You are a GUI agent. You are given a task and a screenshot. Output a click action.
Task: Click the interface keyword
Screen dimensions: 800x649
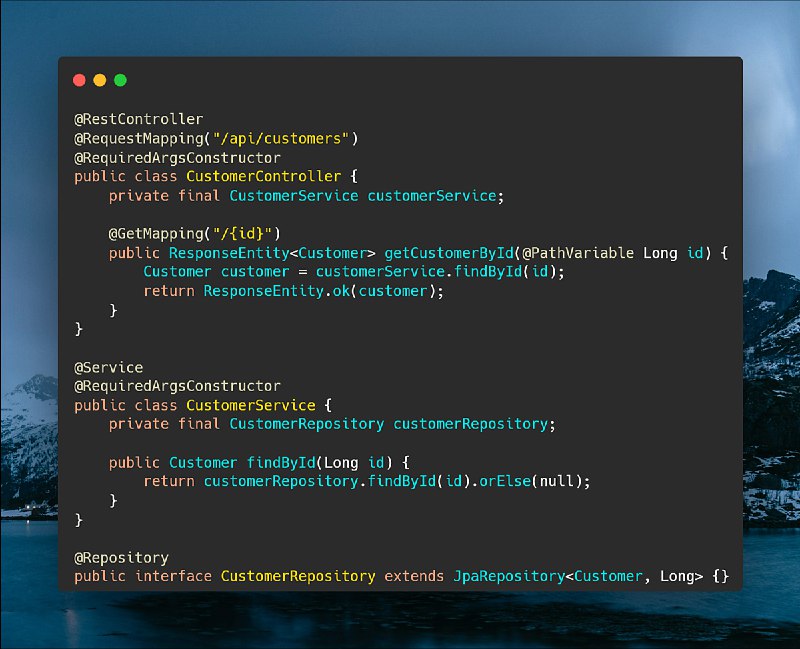(x=173, y=577)
